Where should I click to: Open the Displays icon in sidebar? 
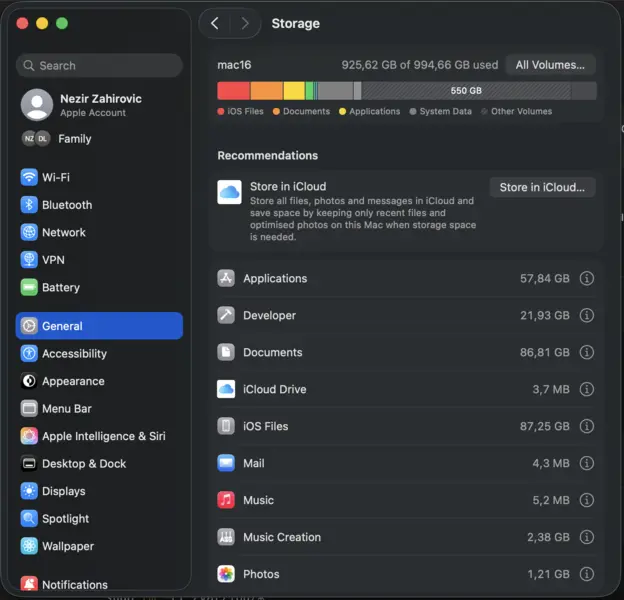click(x=29, y=491)
